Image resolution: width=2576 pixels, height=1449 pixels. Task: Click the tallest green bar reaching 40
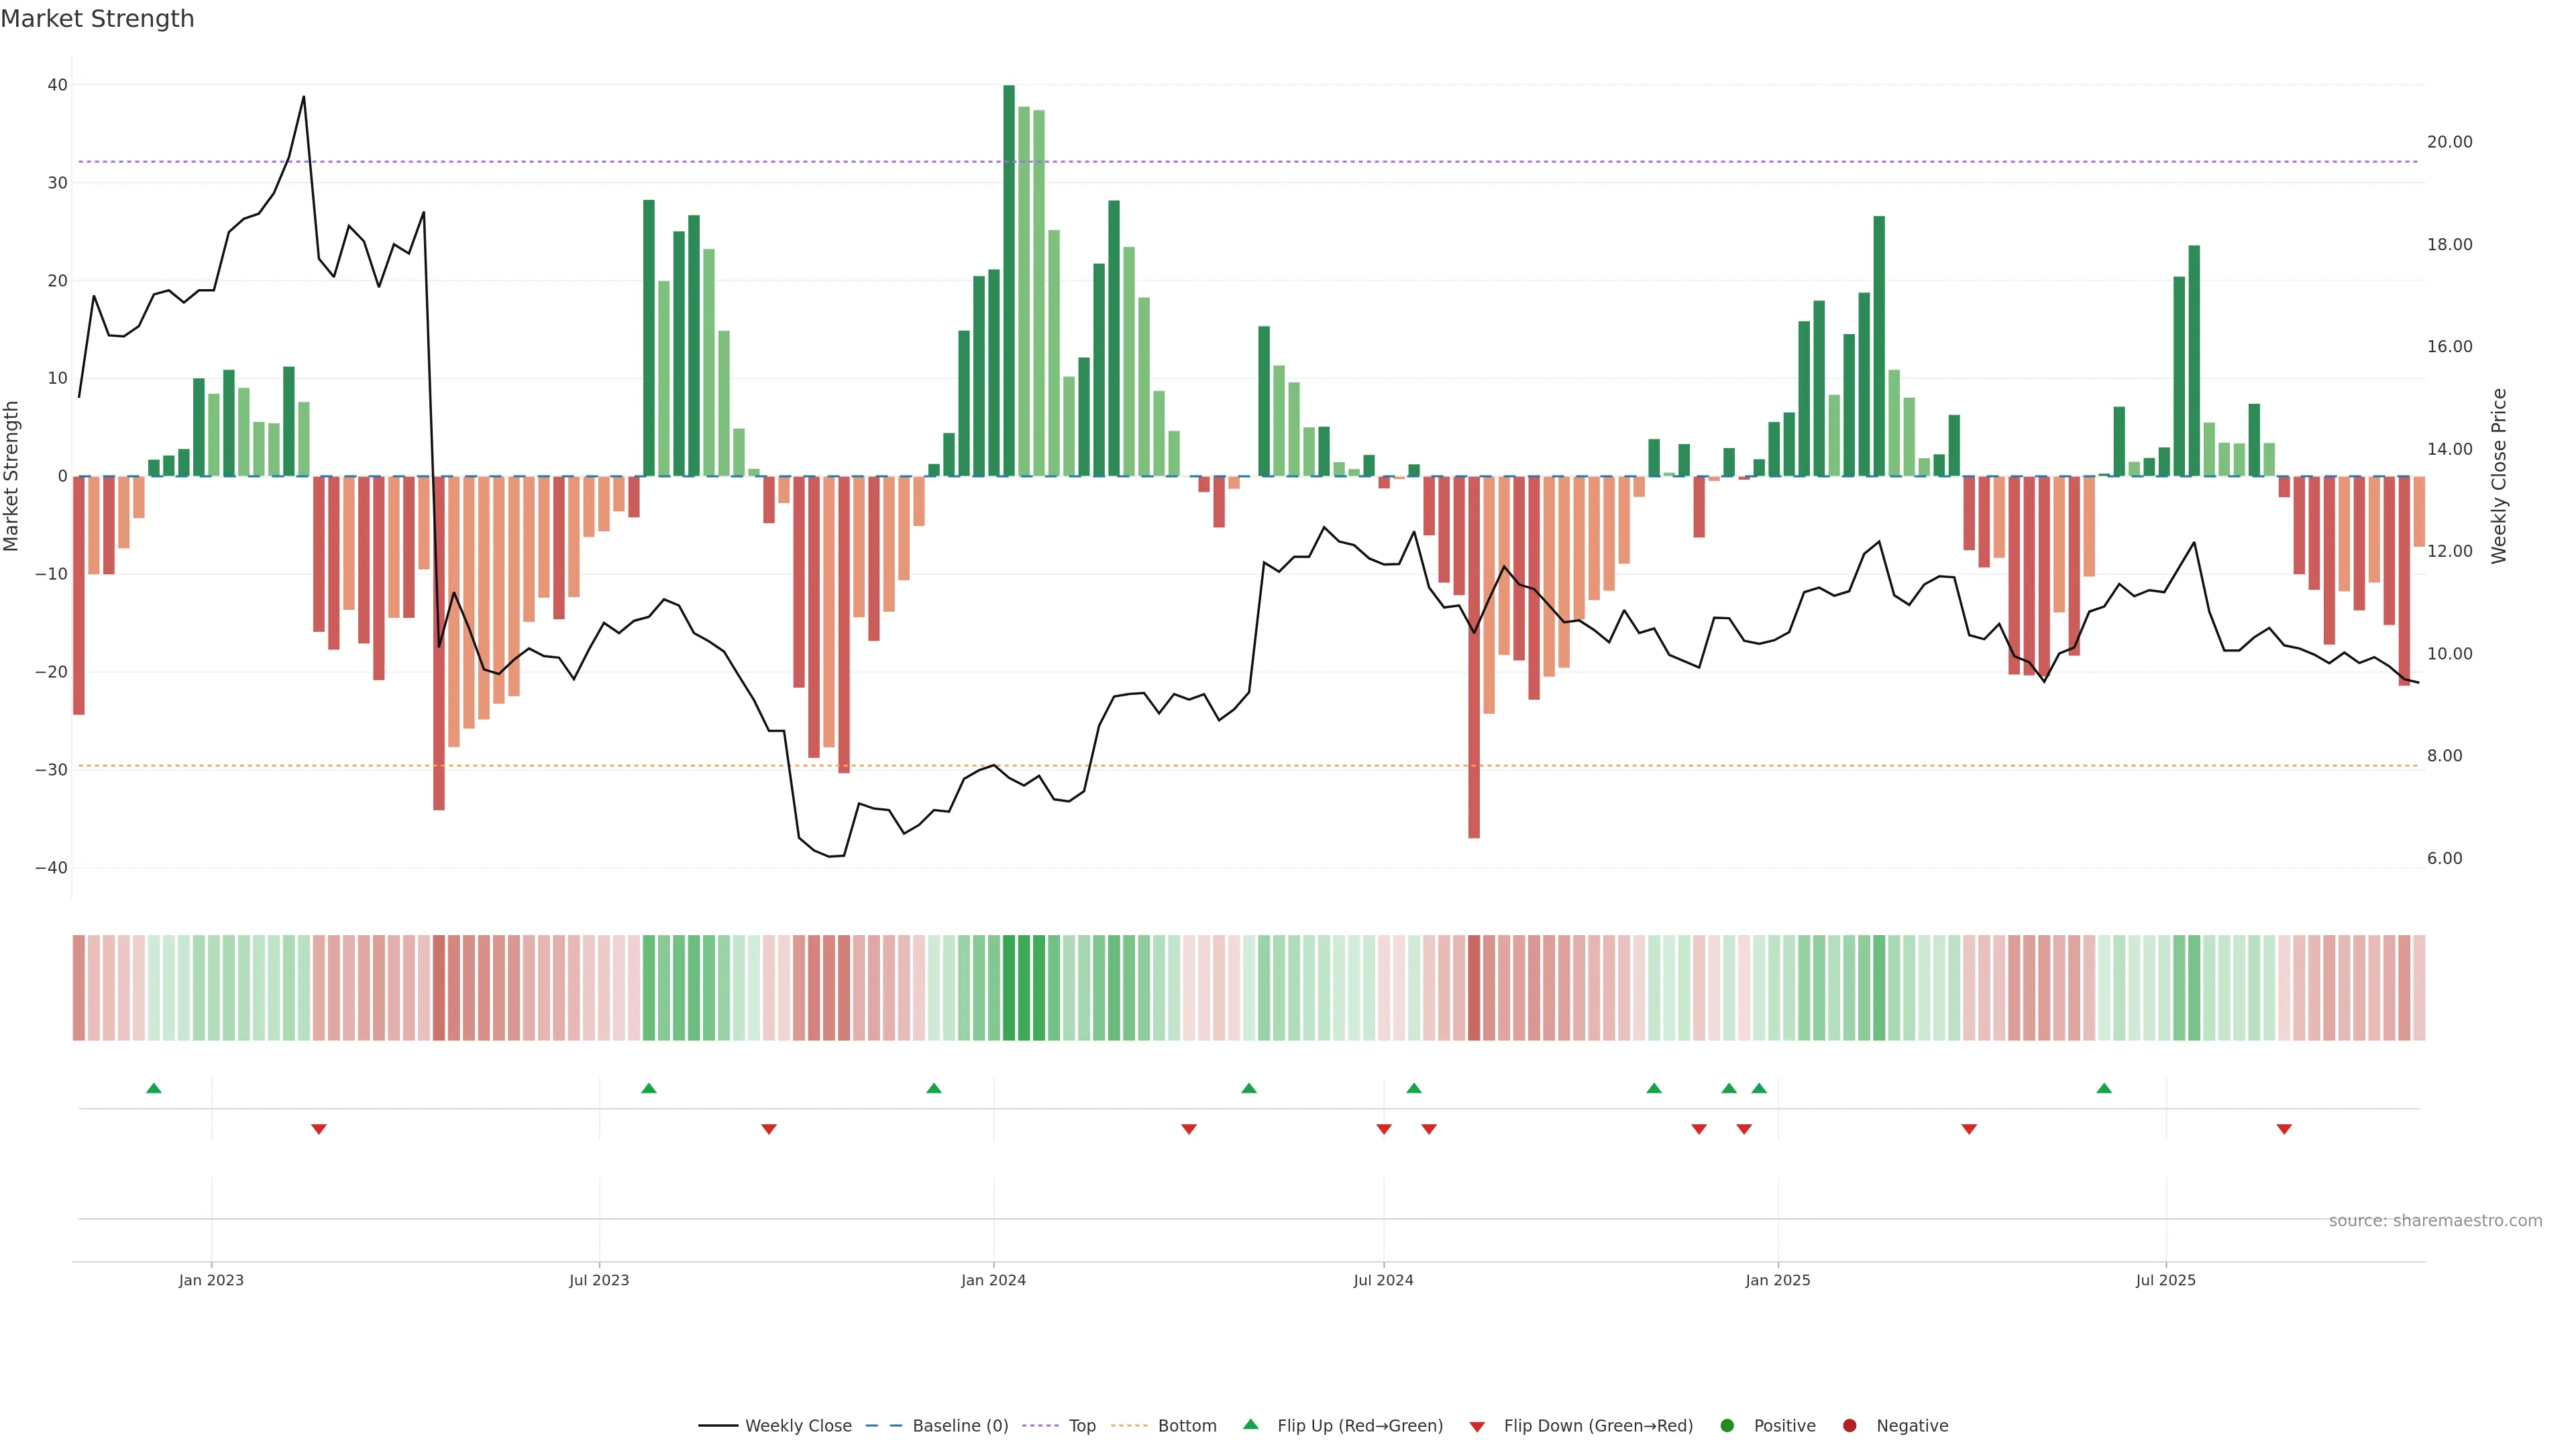point(1009,280)
